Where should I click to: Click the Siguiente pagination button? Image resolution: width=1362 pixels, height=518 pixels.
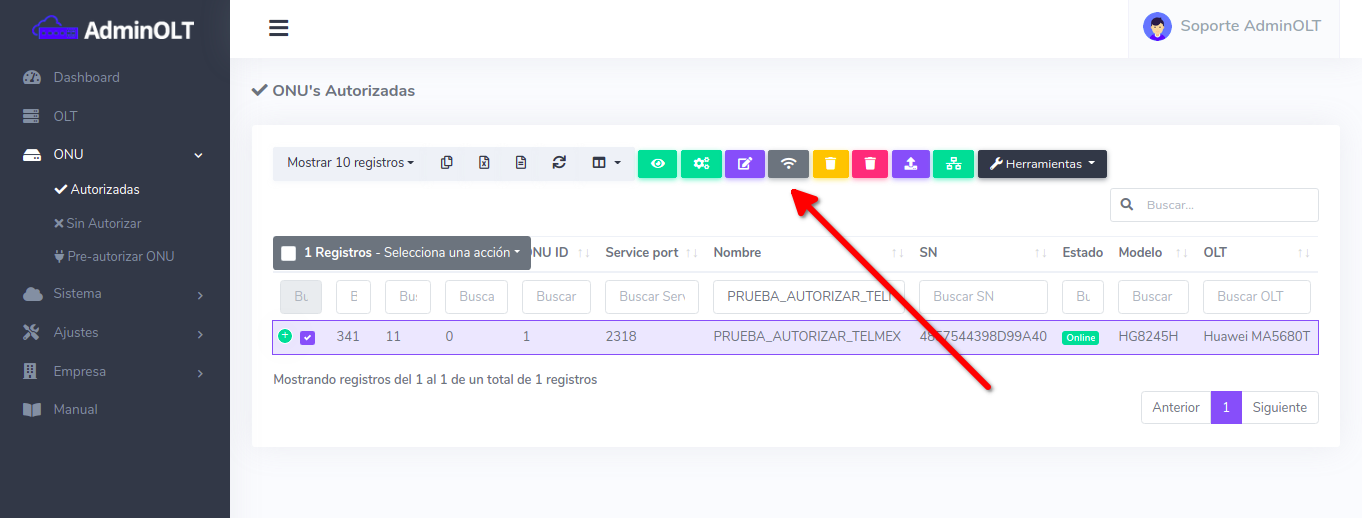[1279, 408]
